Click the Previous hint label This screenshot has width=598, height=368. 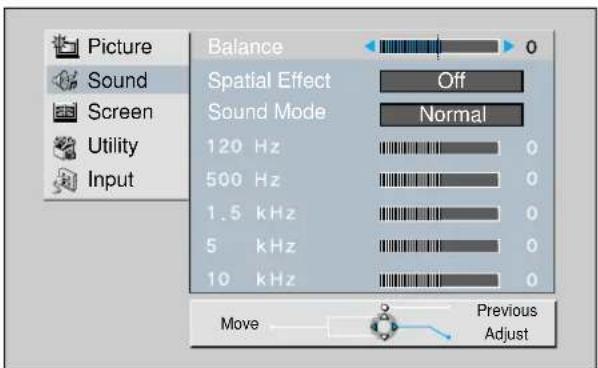pyautogui.click(x=507, y=310)
